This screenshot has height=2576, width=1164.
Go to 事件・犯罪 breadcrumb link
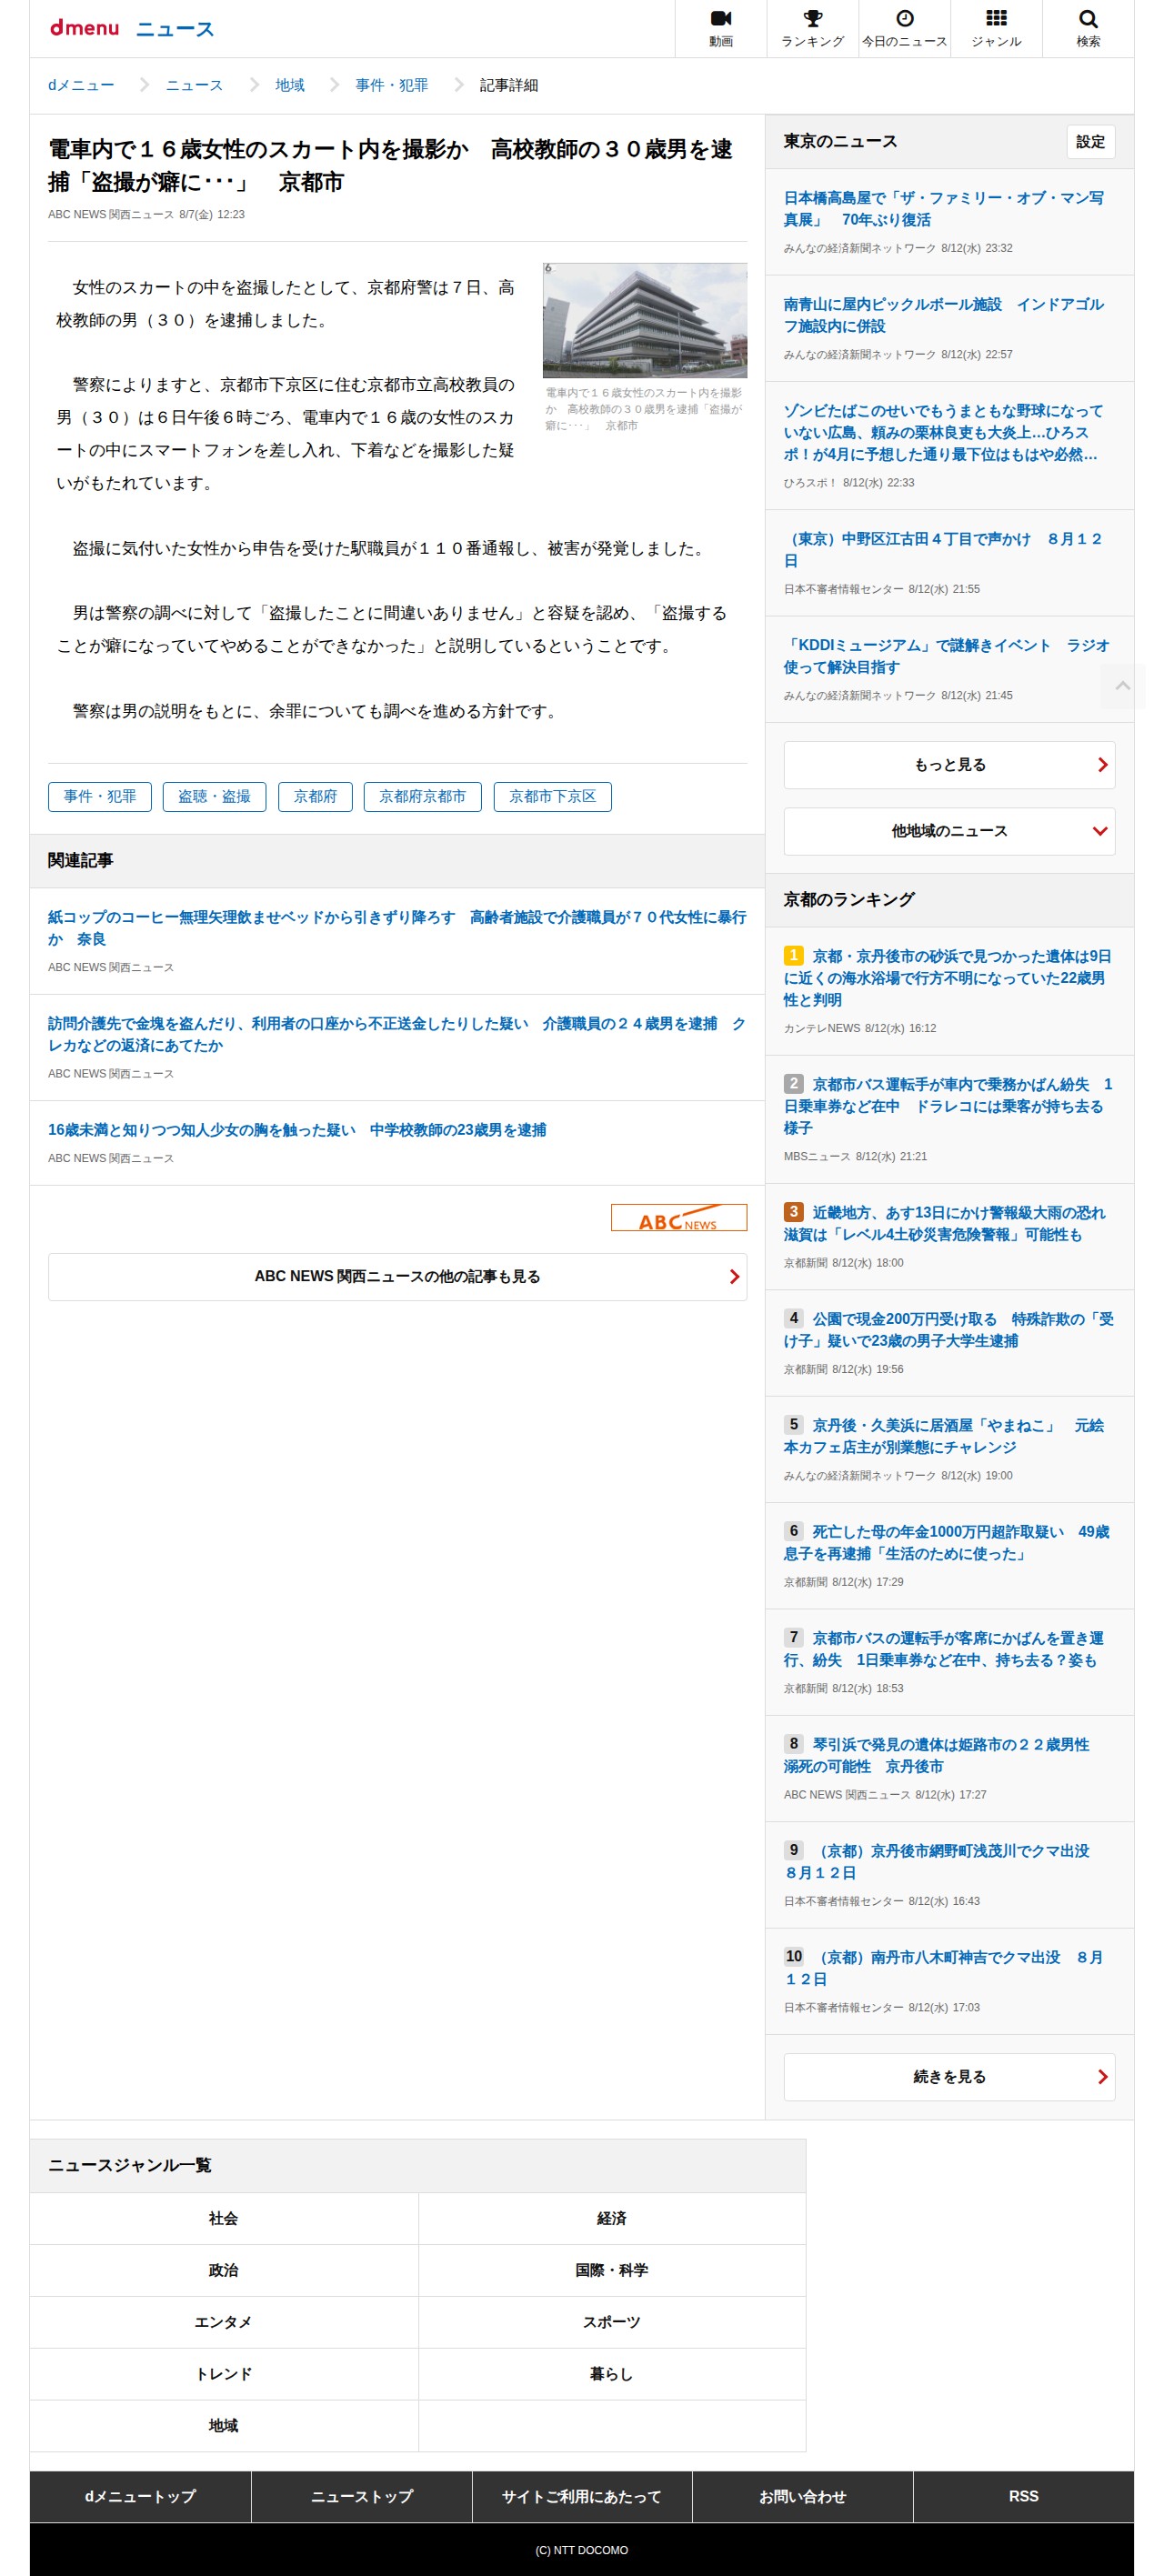(x=391, y=85)
